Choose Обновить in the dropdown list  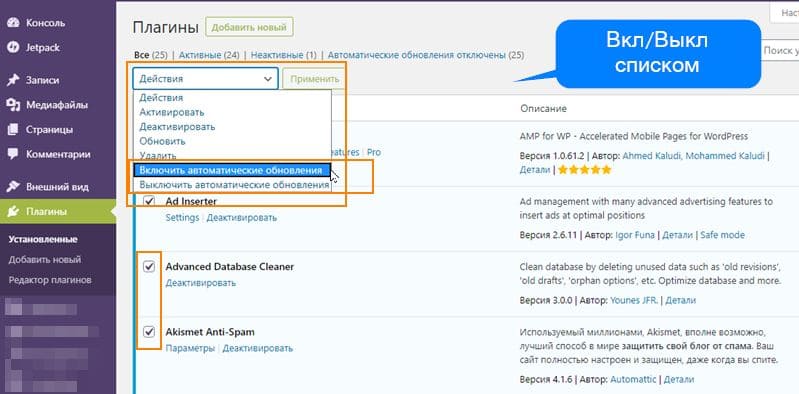tap(232, 141)
